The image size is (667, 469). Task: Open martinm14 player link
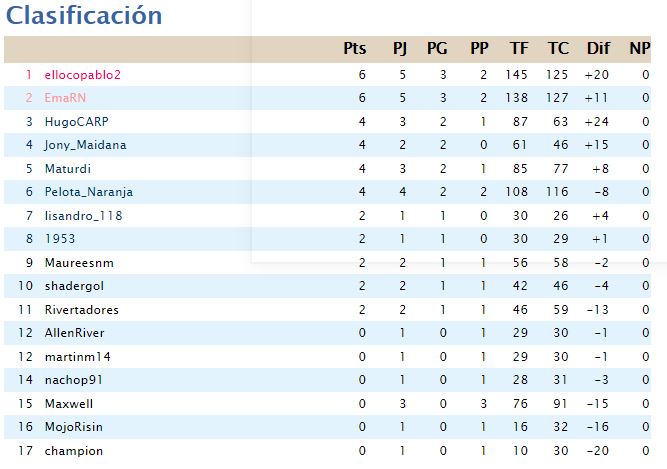78,356
